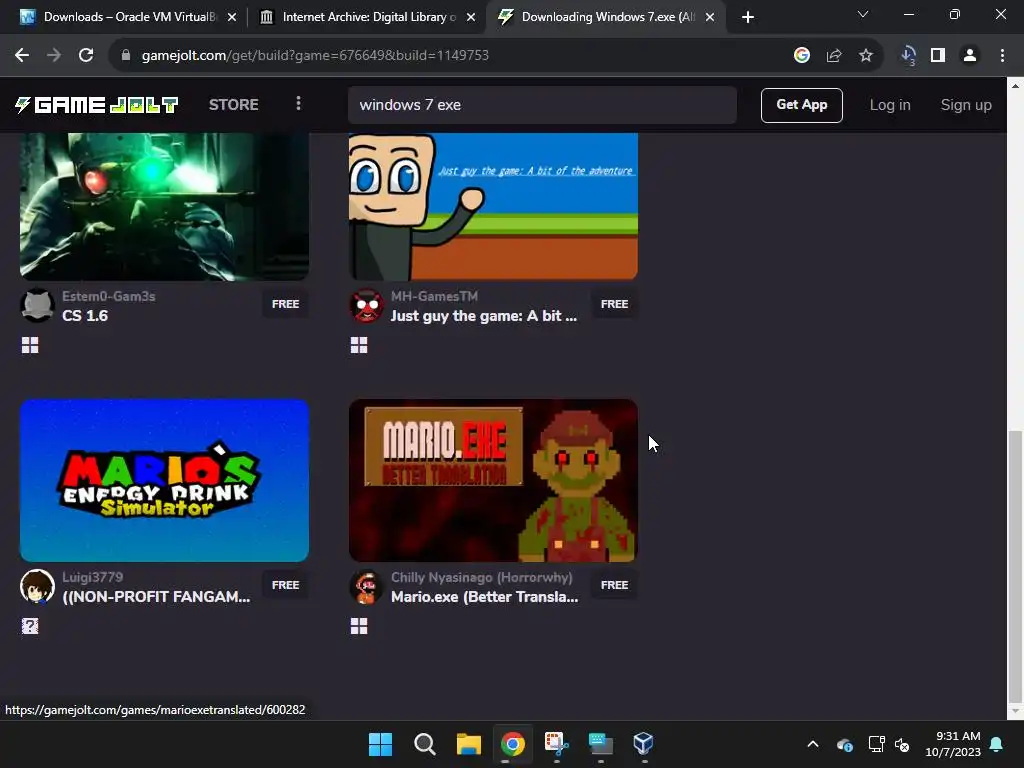Open Chrome profile avatar
This screenshot has width=1024, height=768.
[x=970, y=56]
